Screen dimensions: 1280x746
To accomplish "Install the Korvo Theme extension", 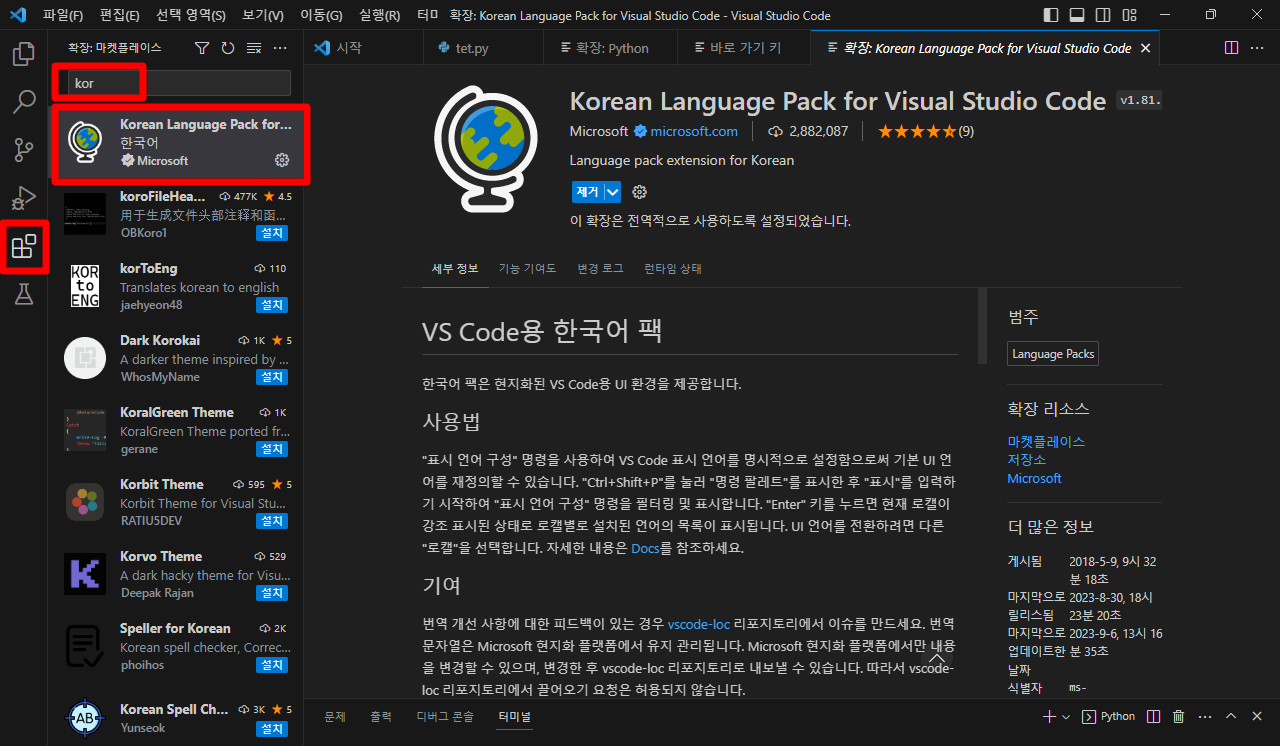I will (x=272, y=593).
